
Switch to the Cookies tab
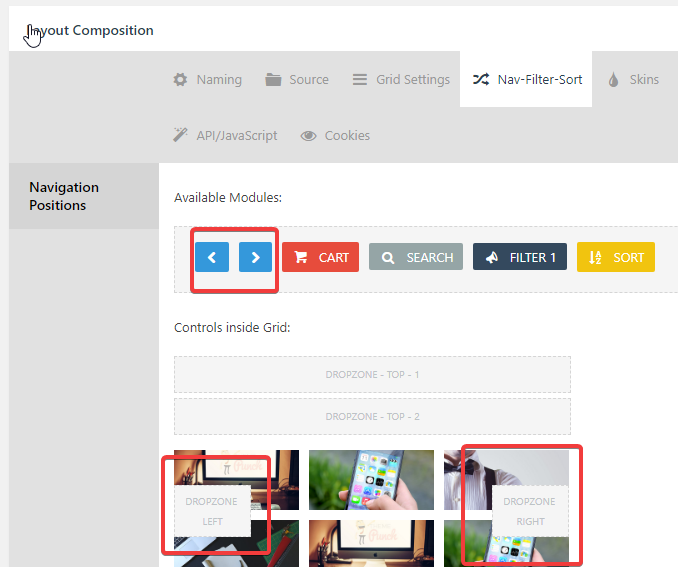coord(336,135)
